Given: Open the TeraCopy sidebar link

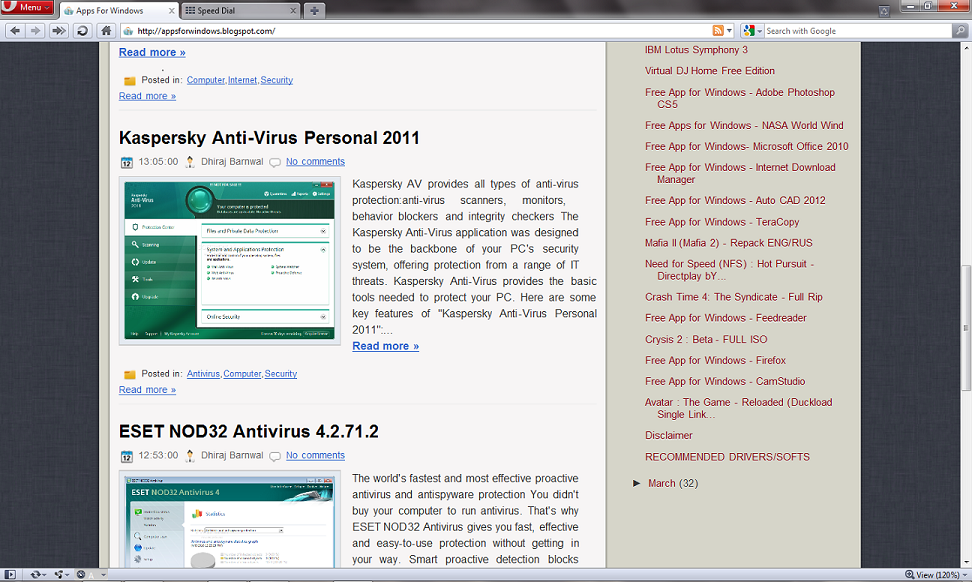Looking at the screenshot, I should [x=722, y=222].
